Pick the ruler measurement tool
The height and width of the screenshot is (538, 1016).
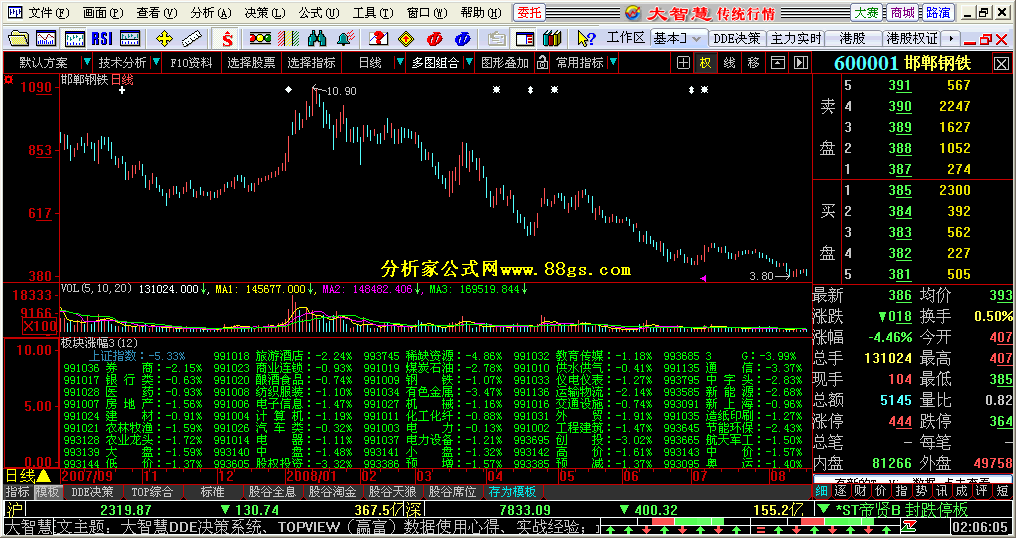(x=192, y=39)
